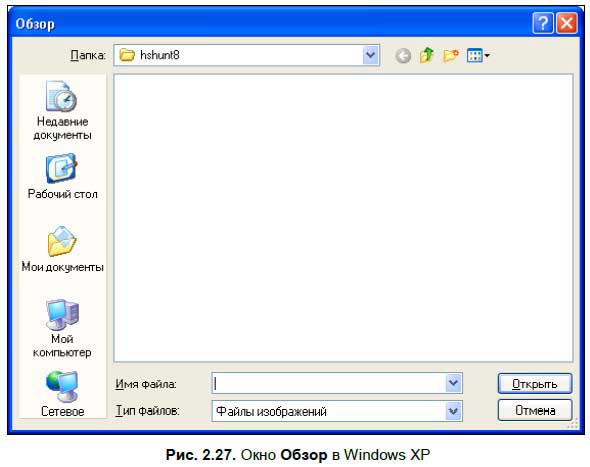Open Сетевое network places icon

pyautogui.click(x=62, y=394)
